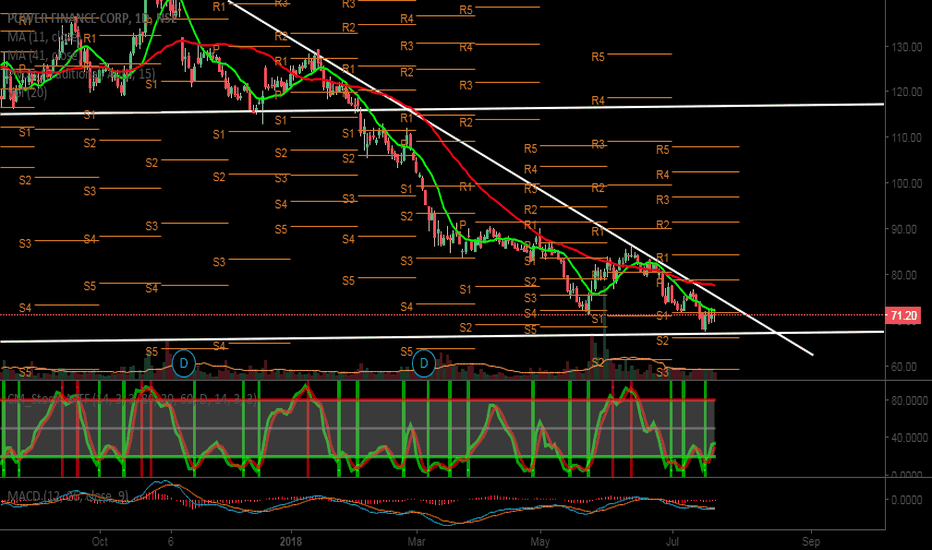Click the Oct label on time axis

pos(100,541)
